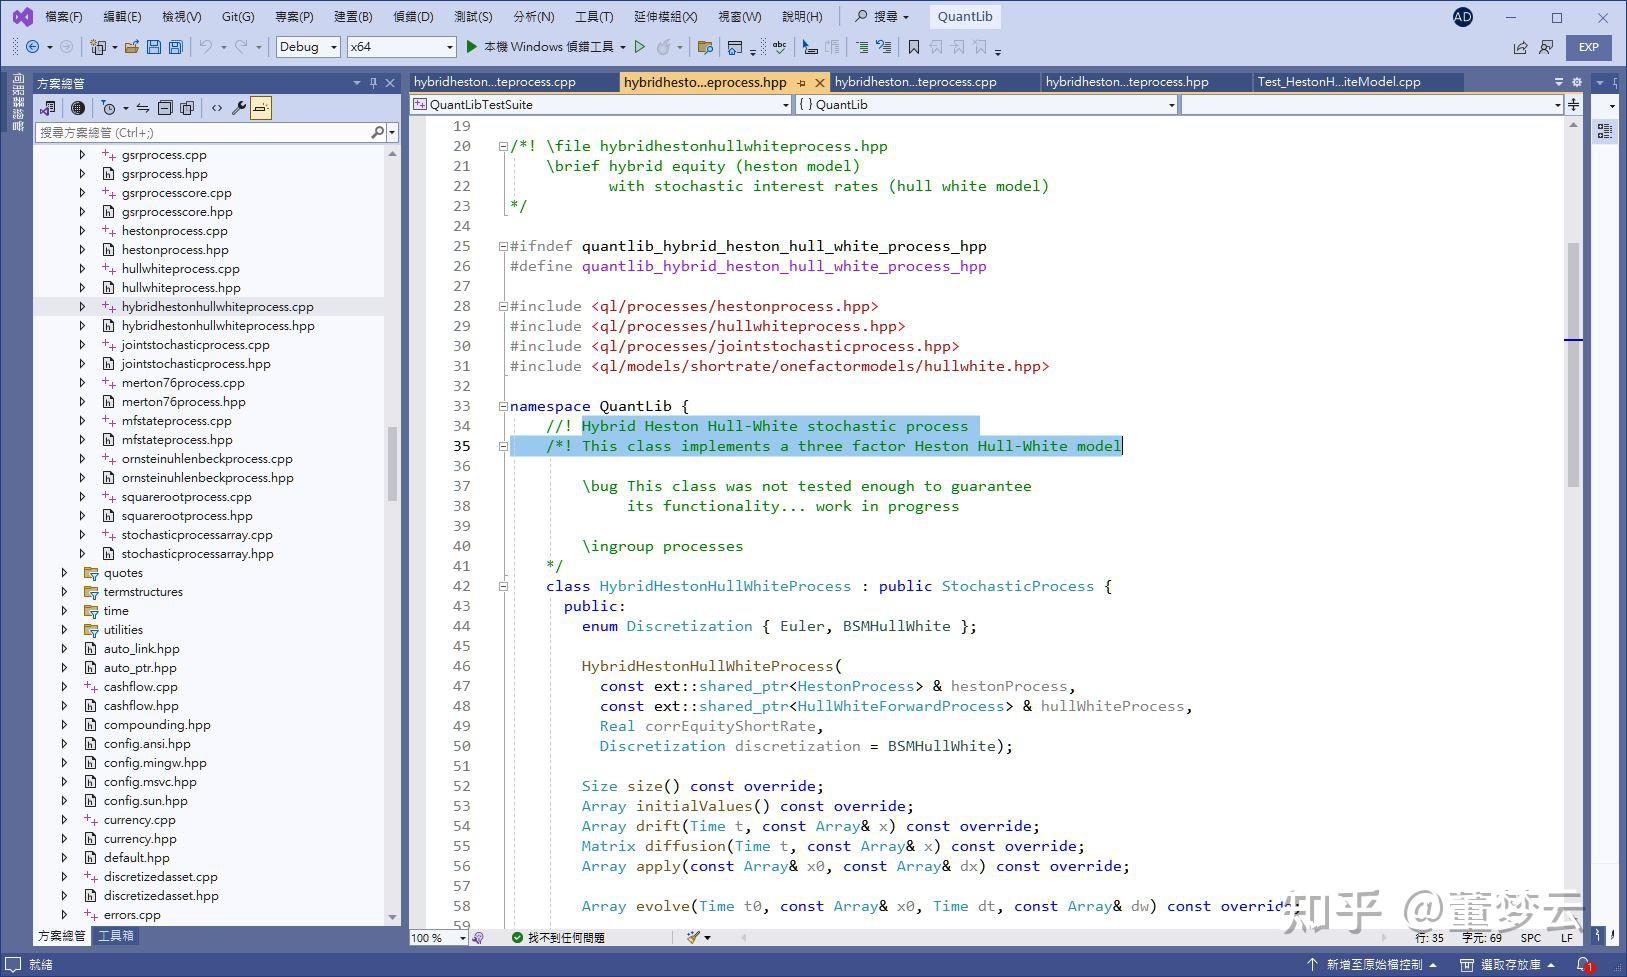The image size is (1627, 977).
Task: Click the EXP button at top right
Action: pos(1588,47)
